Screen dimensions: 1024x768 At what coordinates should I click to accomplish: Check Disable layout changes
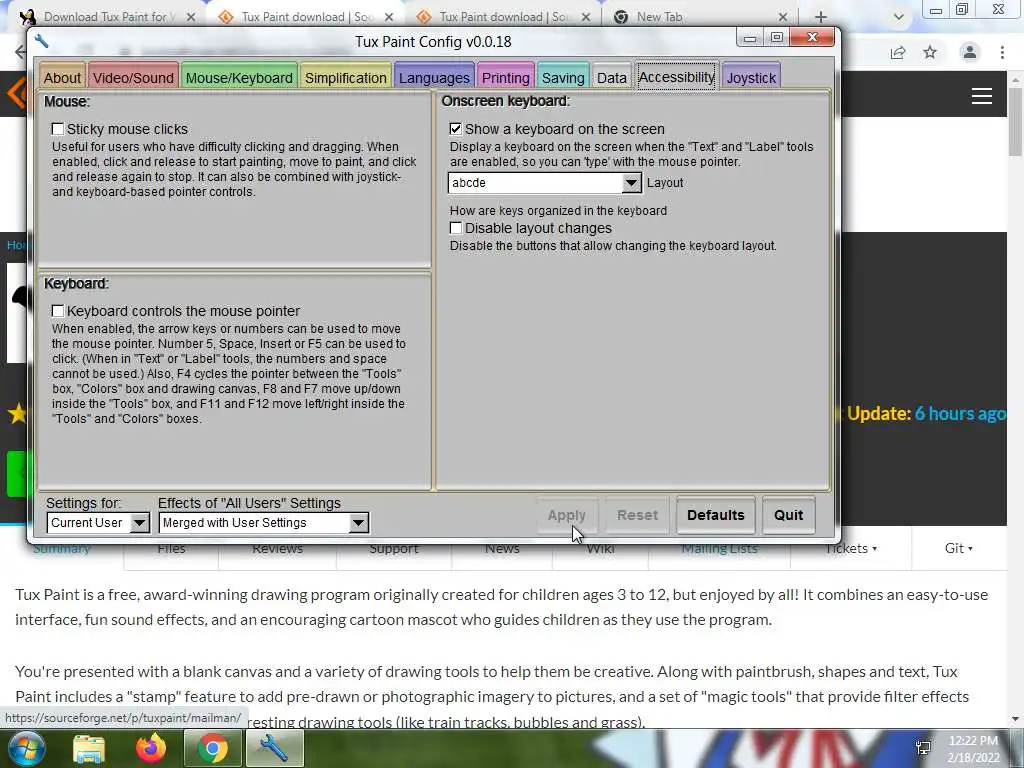(x=456, y=228)
